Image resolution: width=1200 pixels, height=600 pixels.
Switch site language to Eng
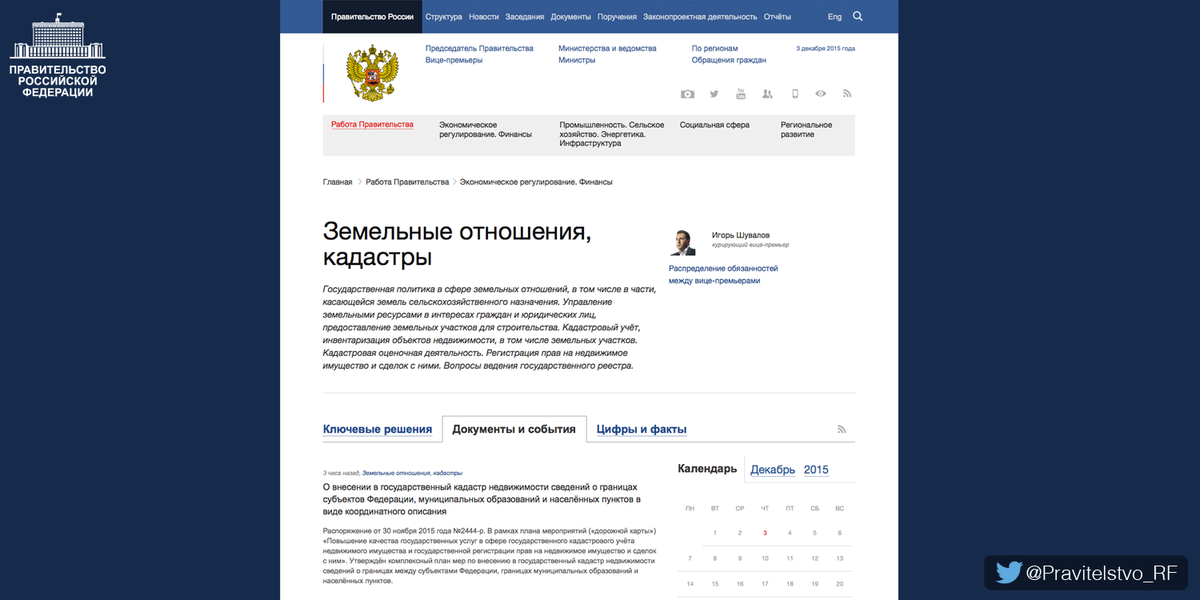(835, 17)
